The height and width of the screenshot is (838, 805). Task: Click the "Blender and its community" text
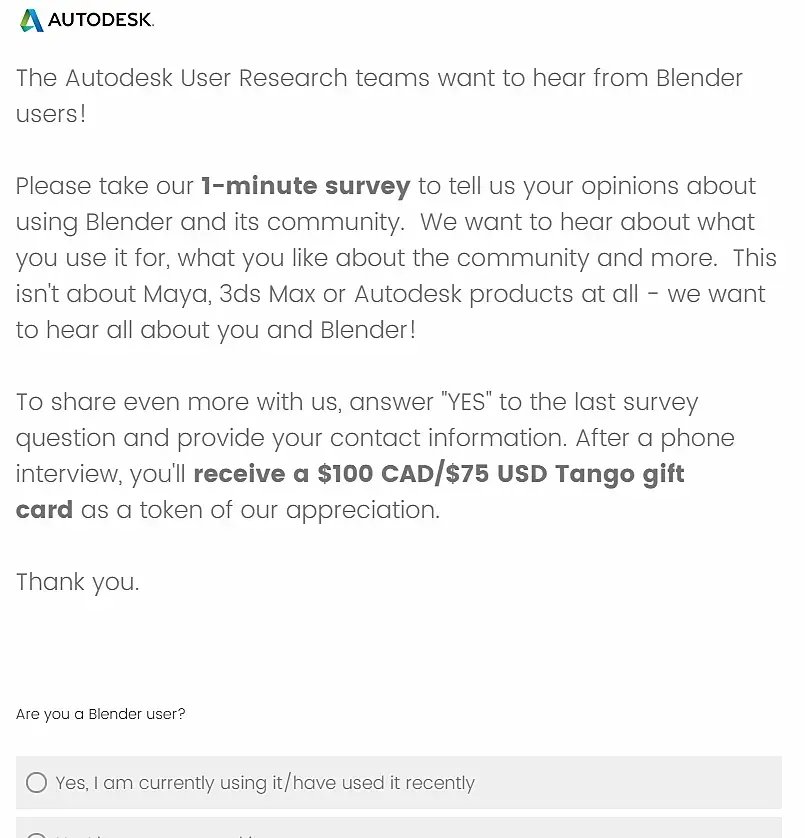243,222
